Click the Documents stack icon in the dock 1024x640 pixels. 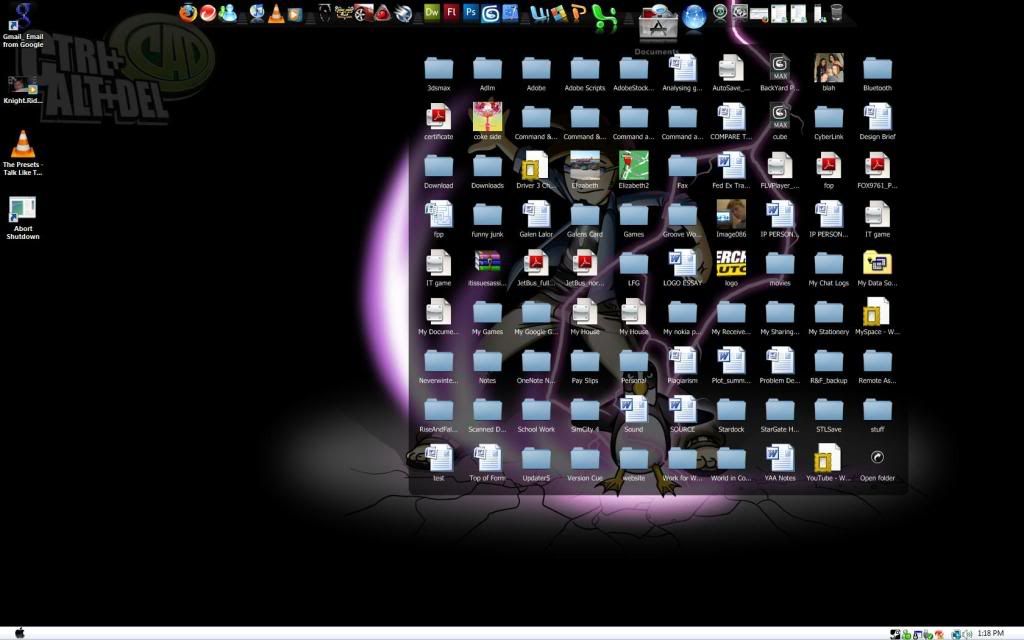pos(658,23)
